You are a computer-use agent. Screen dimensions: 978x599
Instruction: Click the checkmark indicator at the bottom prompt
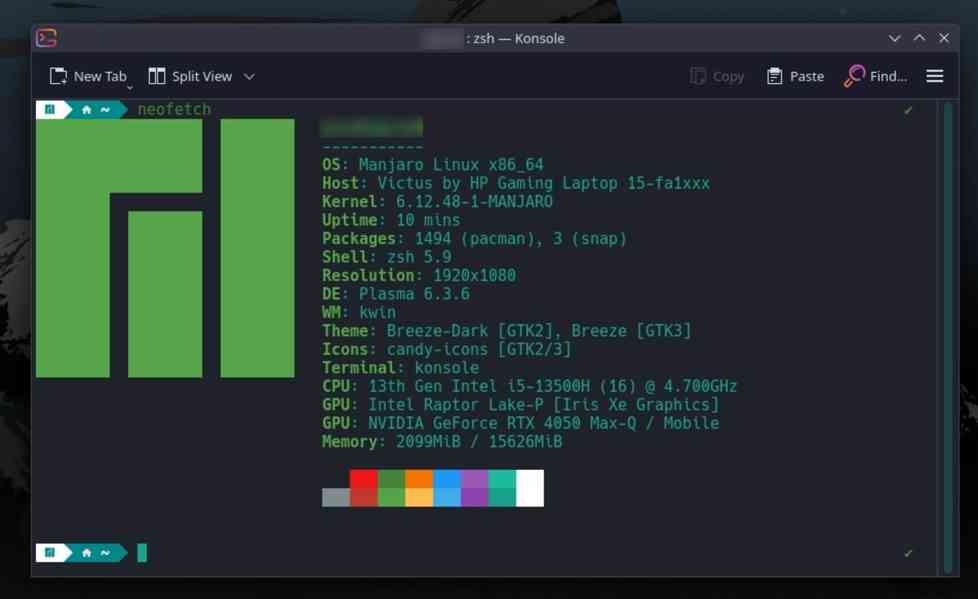click(908, 552)
